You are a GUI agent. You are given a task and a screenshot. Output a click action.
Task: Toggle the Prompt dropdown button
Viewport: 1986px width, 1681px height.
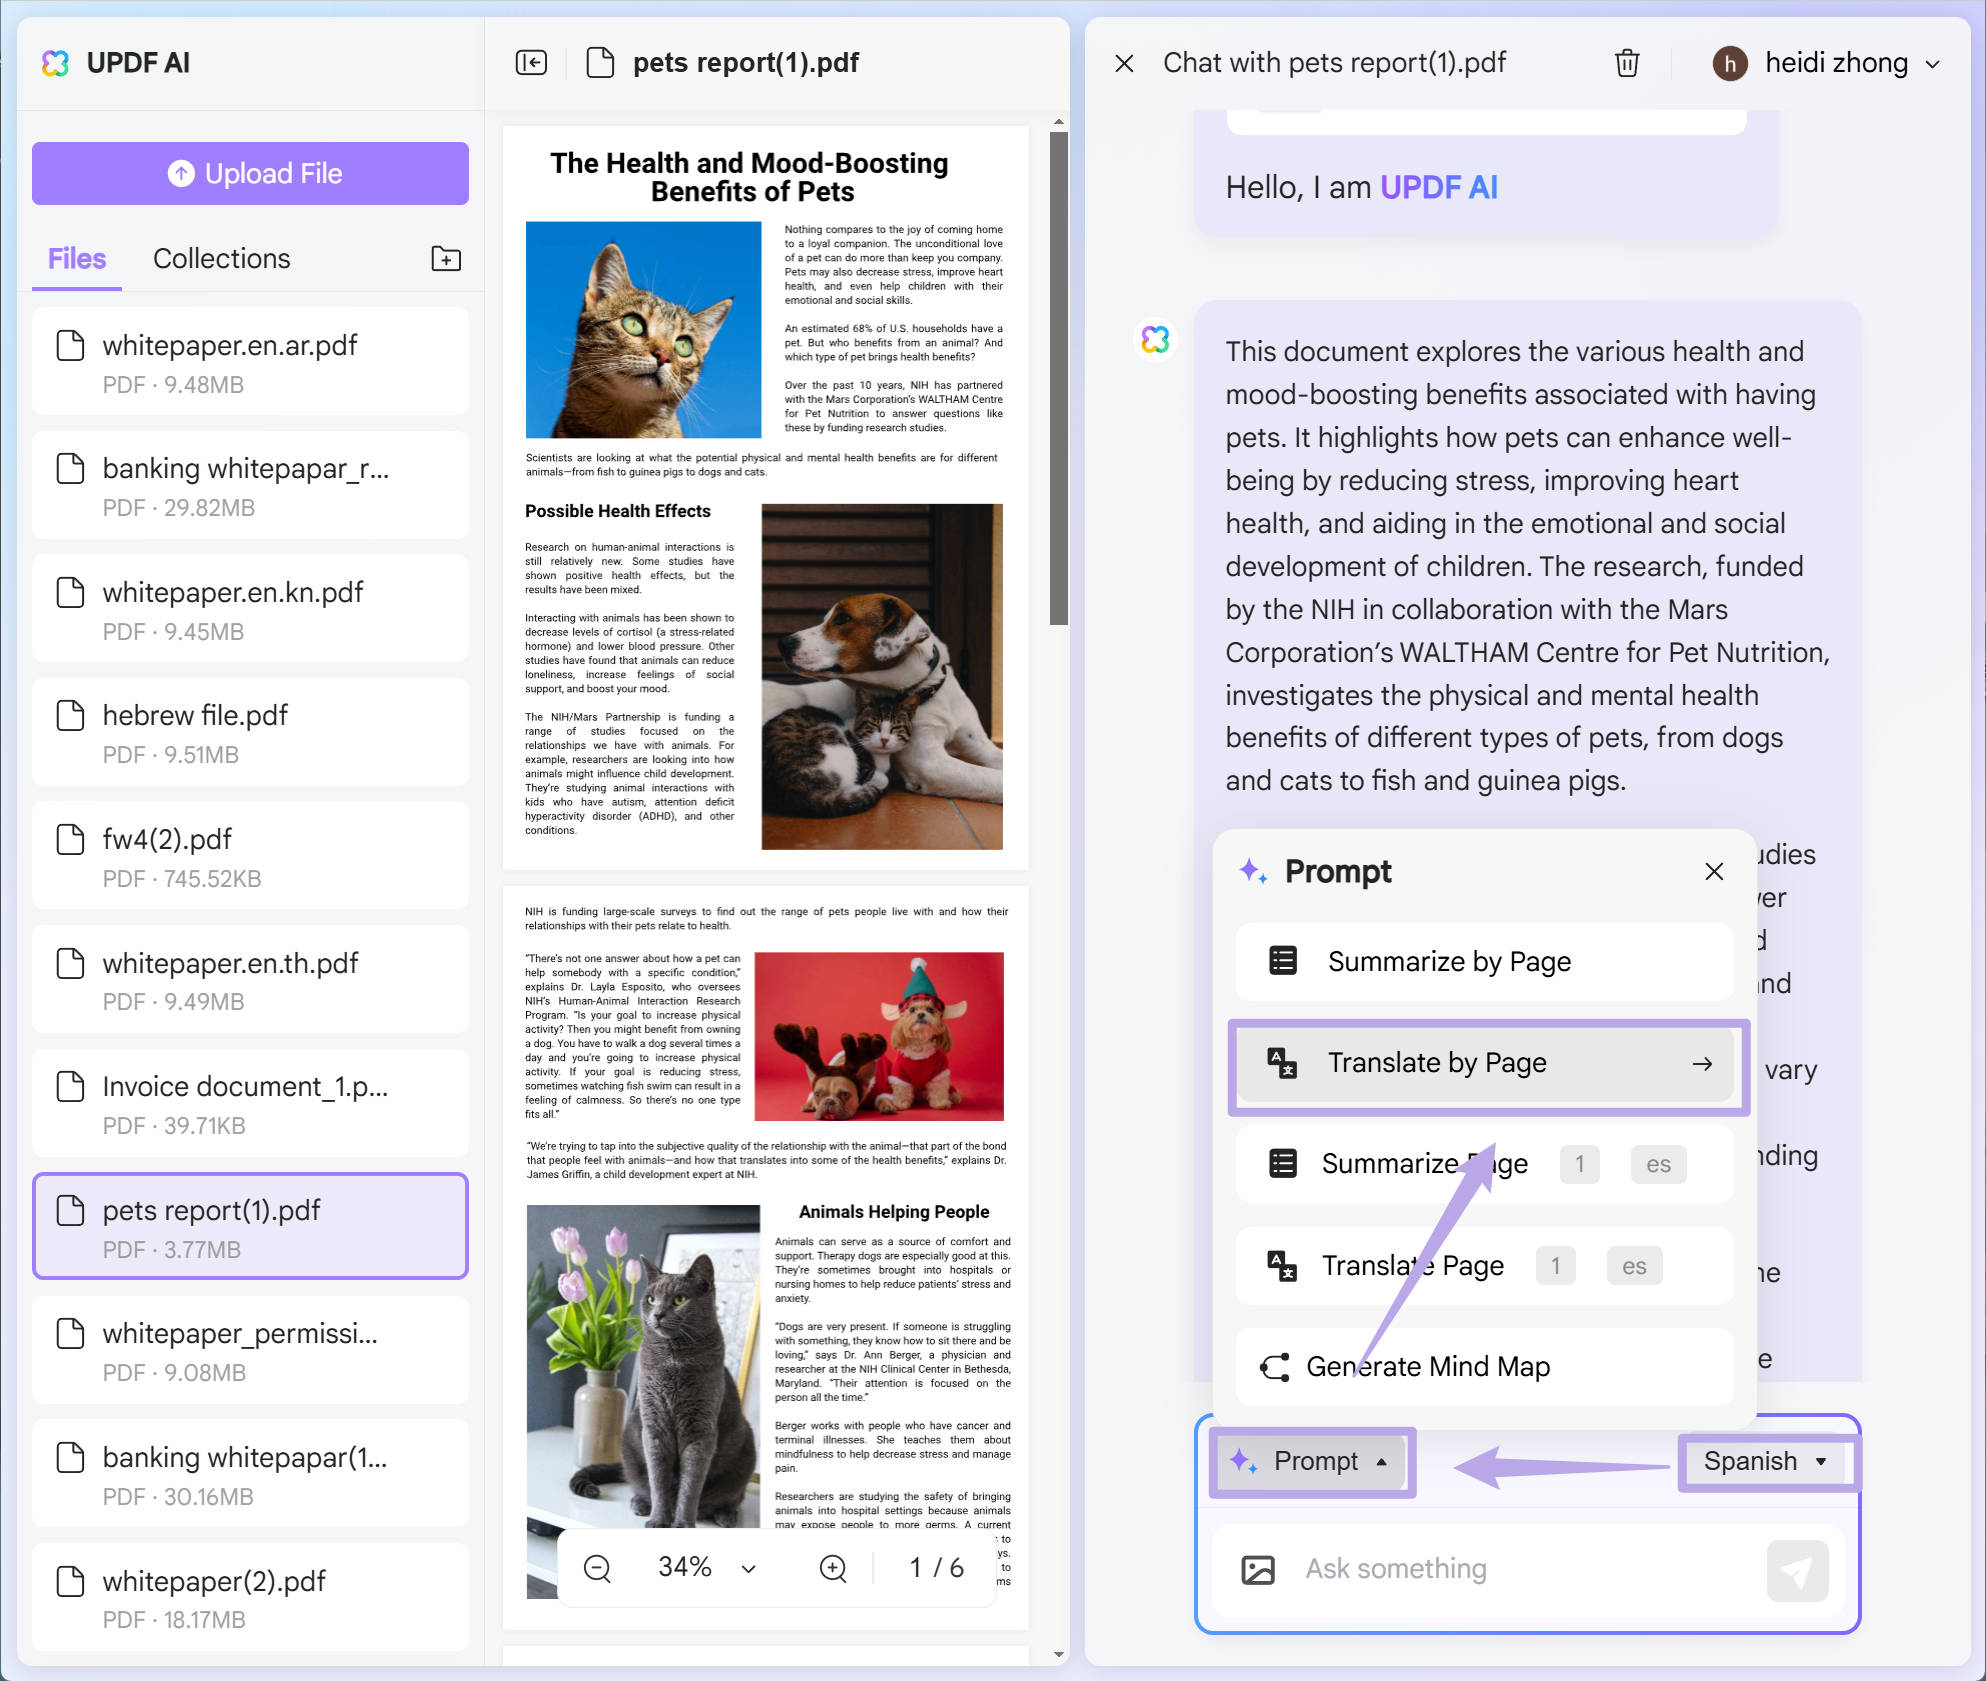(x=1312, y=1461)
